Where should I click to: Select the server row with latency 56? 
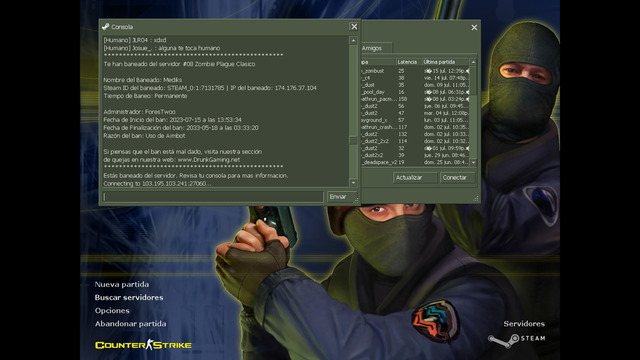[415, 106]
